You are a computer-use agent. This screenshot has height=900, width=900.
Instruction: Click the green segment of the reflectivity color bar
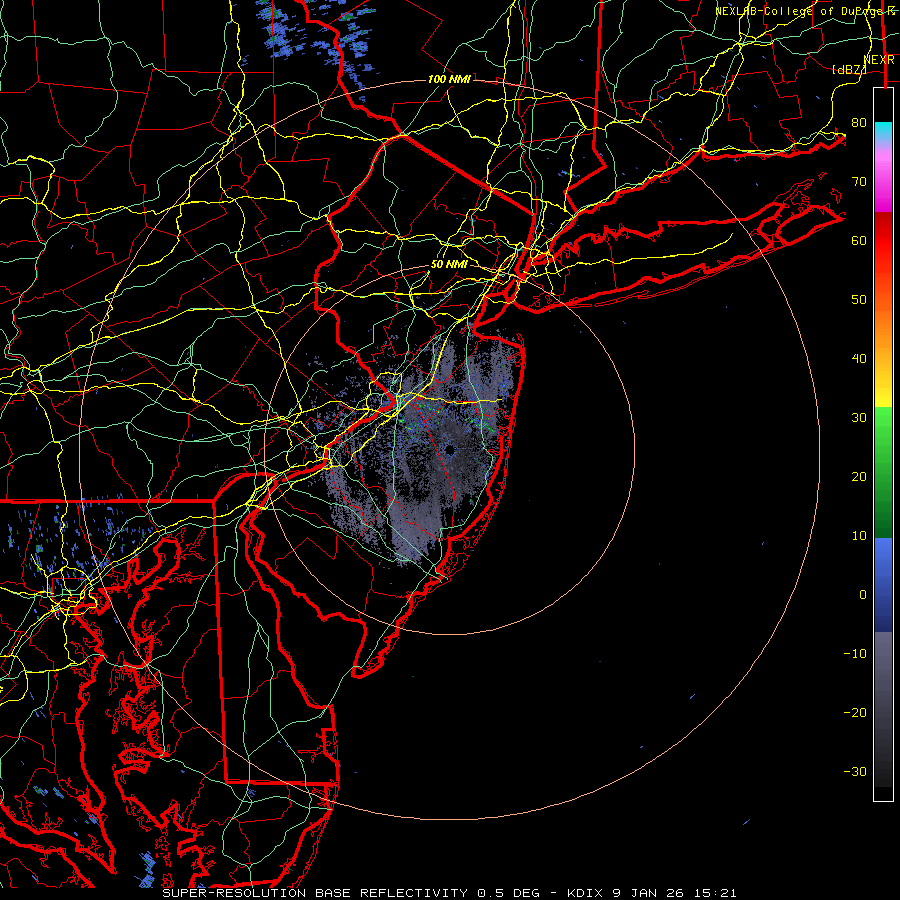[x=883, y=472]
